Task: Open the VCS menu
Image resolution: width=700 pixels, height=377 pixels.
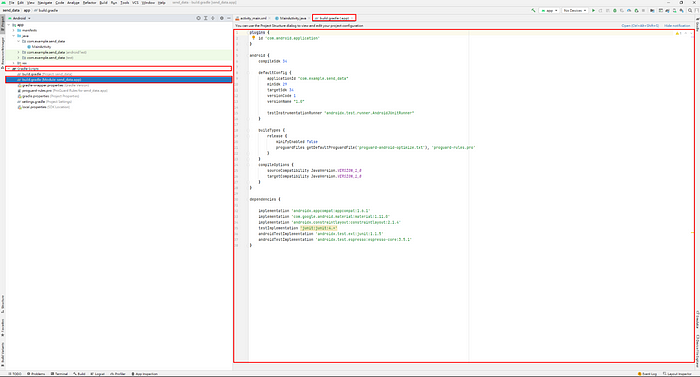Action: click(x=135, y=3)
